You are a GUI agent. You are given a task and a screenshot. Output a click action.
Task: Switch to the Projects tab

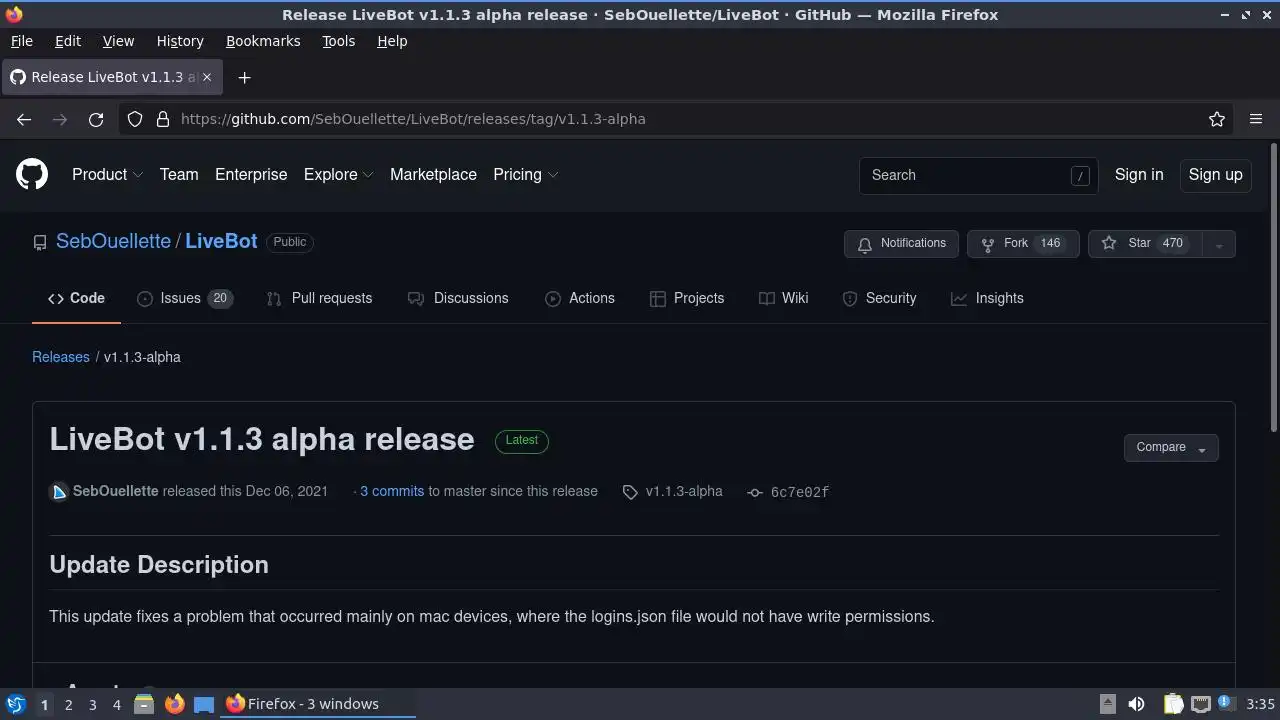(x=687, y=298)
